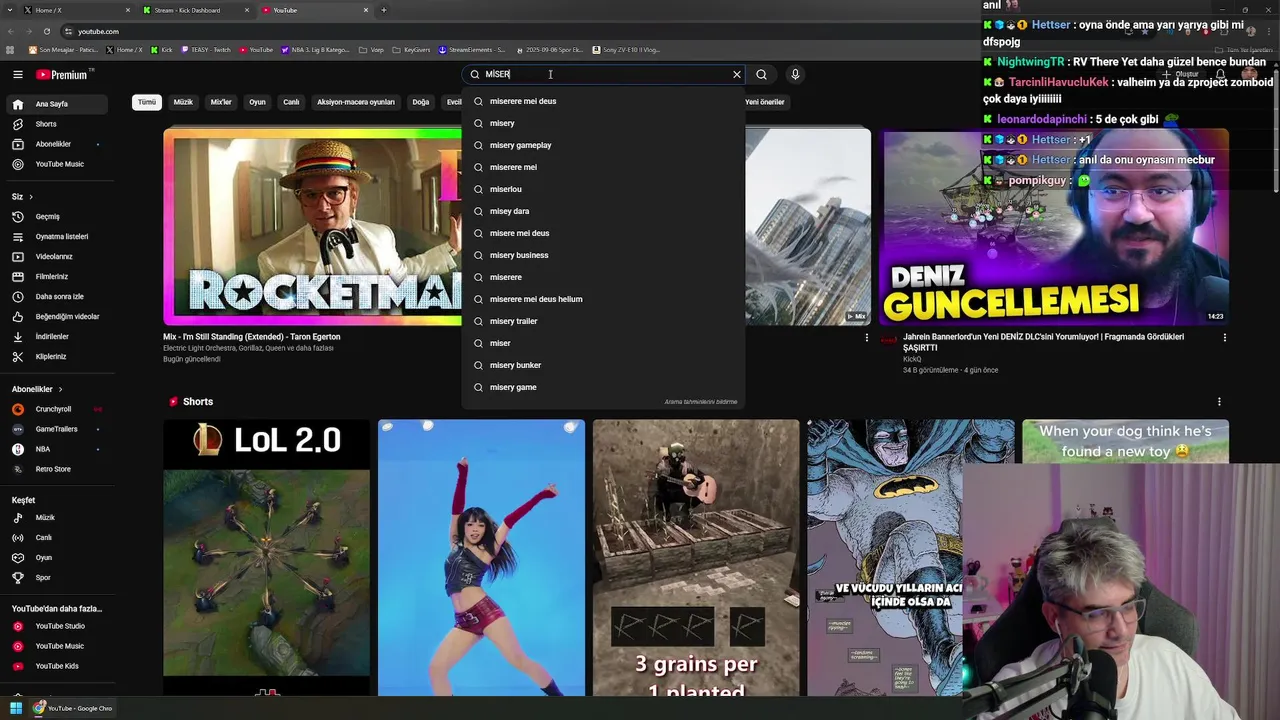Open options menu for Jahrein Bannerlord video
1280x720 pixels.
[1225, 338]
